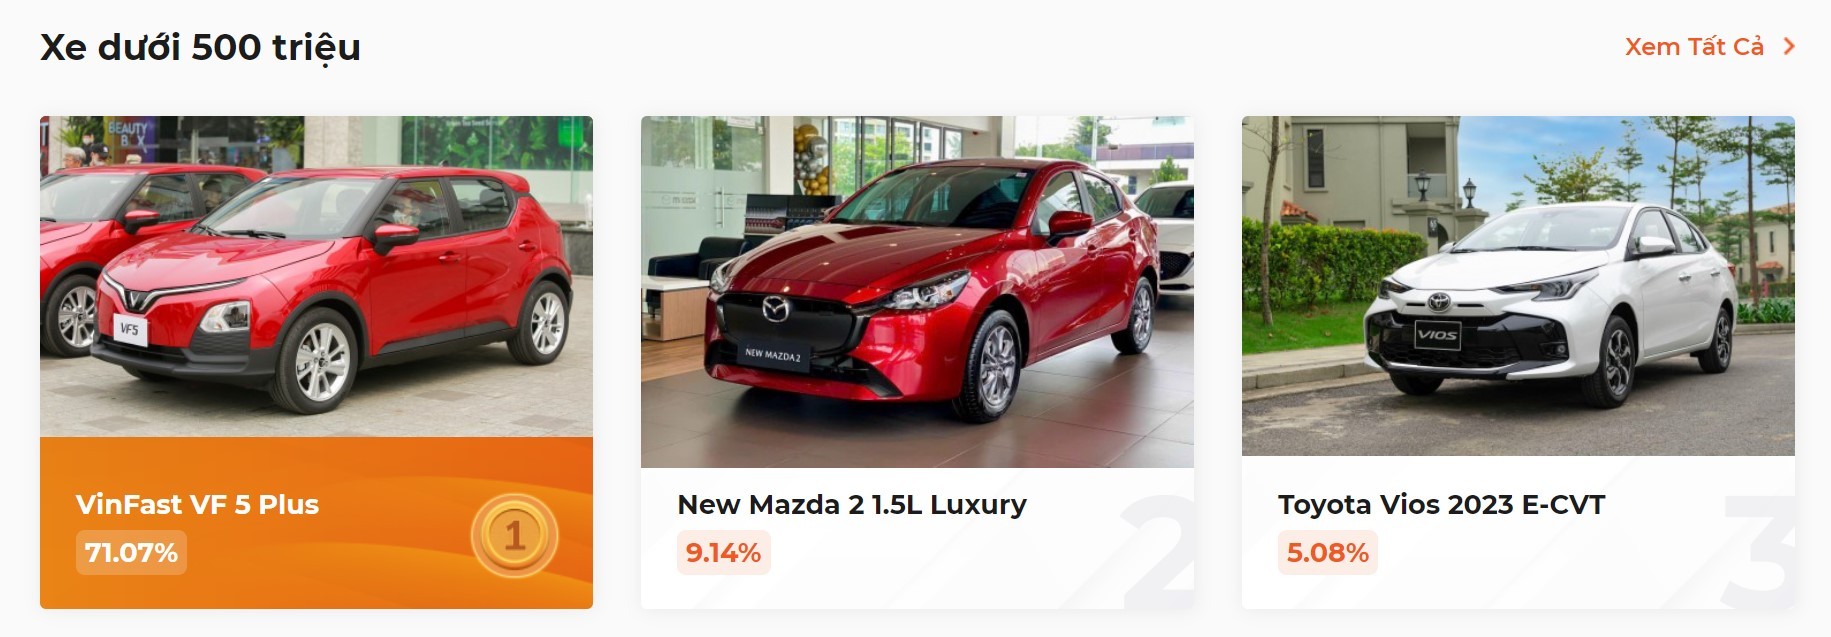The width and height of the screenshot is (1831, 637).
Task: Open the New Mazda 2 car photo
Action: click(917, 291)
